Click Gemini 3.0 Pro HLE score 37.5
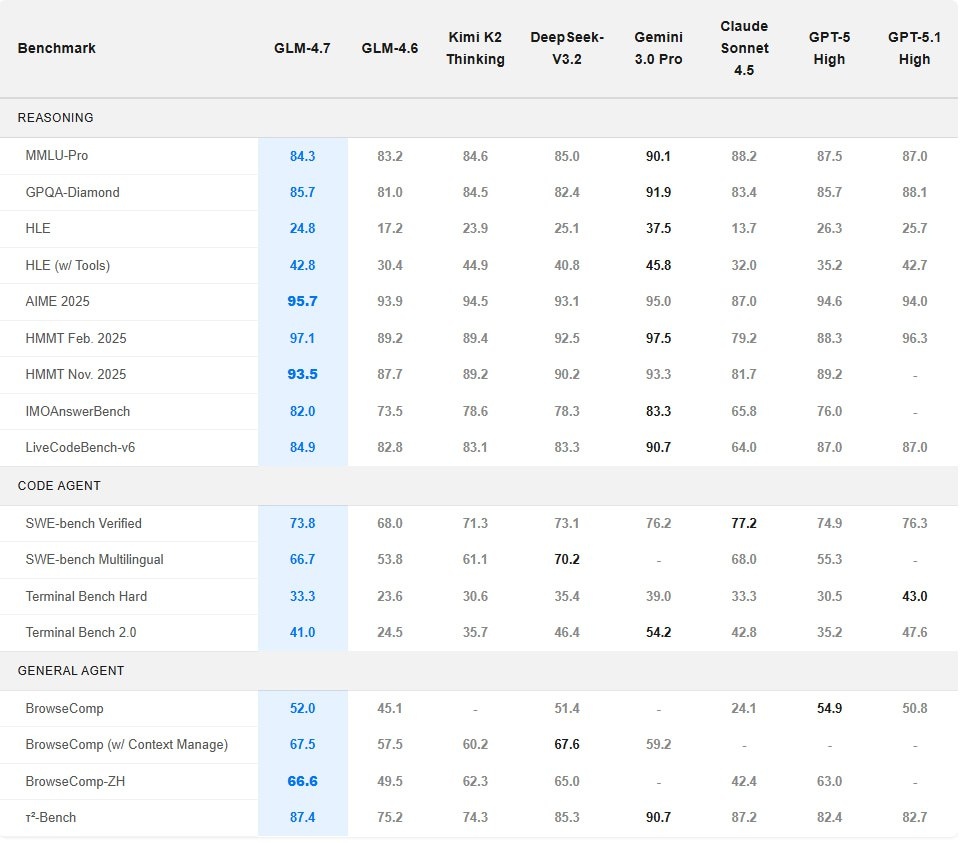The image size is (963, 843). coord(658,228)
